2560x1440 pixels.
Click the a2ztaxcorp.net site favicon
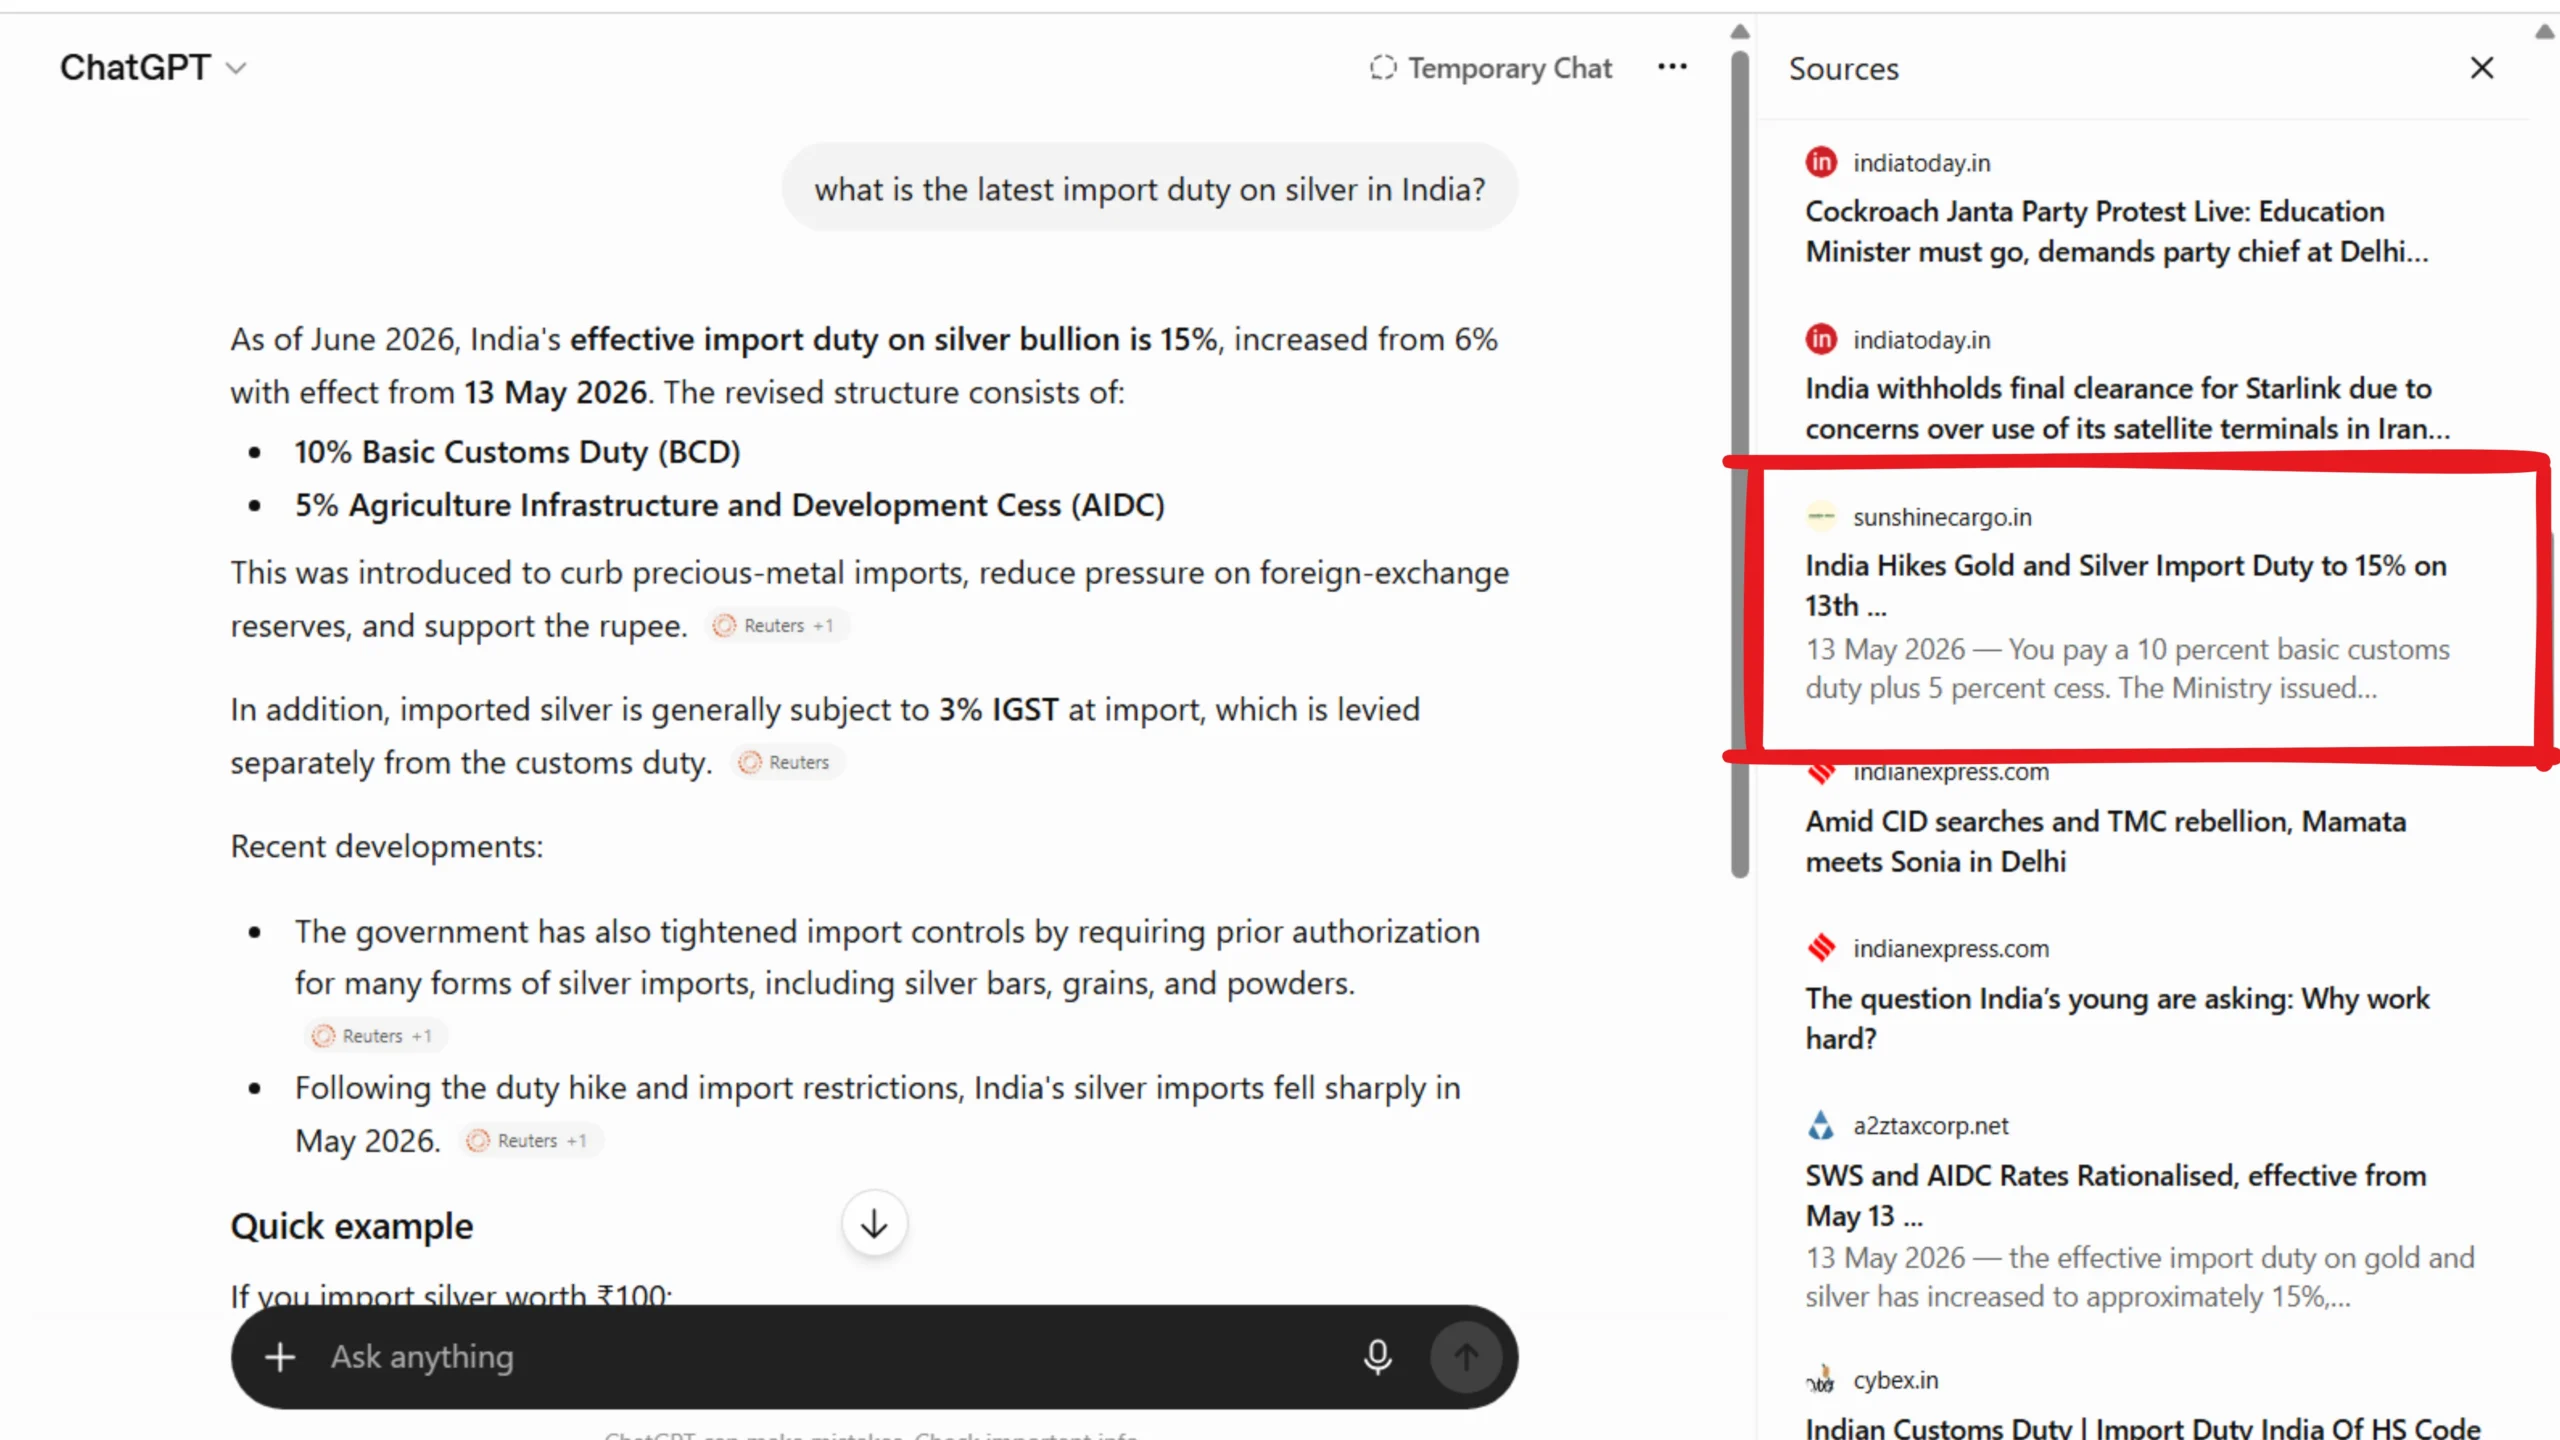click(1821, 1126)
